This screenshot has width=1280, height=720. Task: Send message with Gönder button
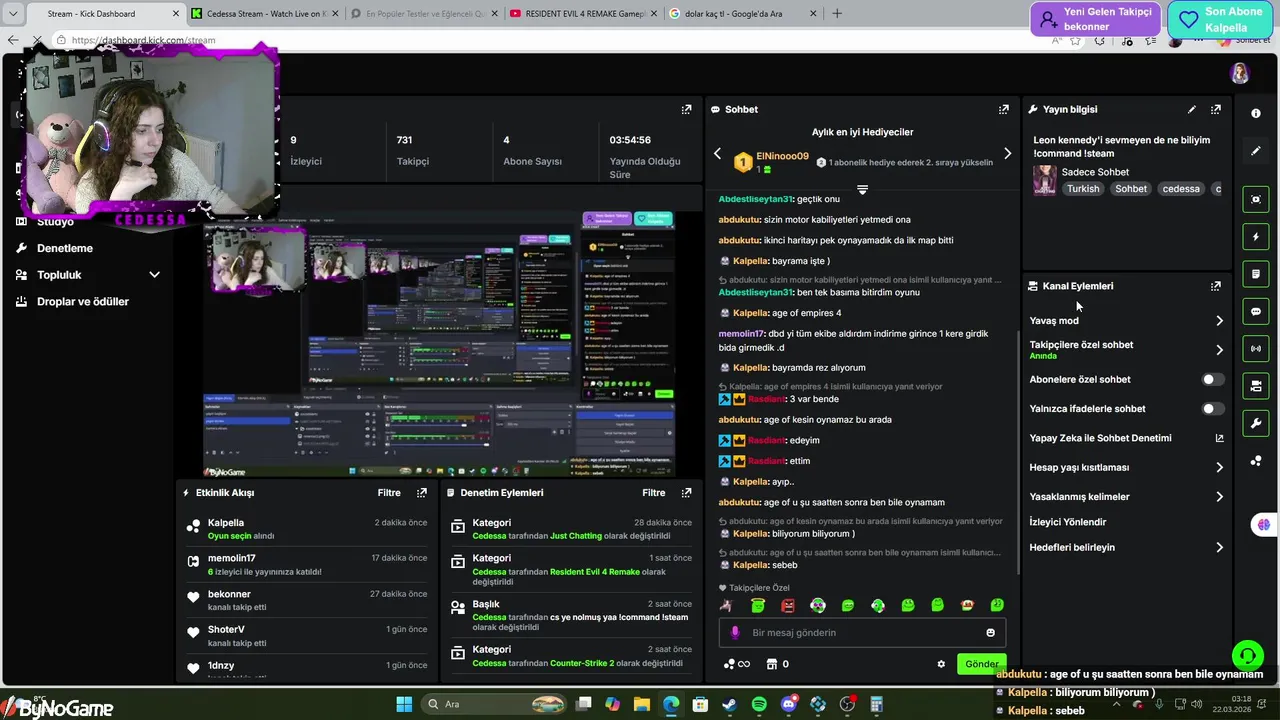981,664
